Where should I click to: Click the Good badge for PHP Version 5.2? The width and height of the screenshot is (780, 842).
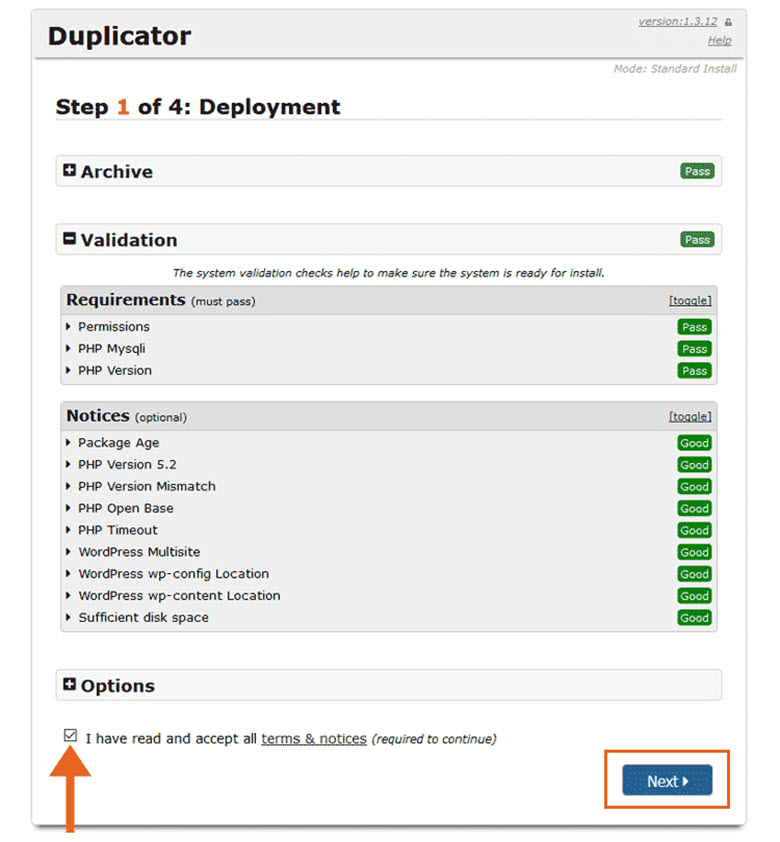(x=694, y=465)
